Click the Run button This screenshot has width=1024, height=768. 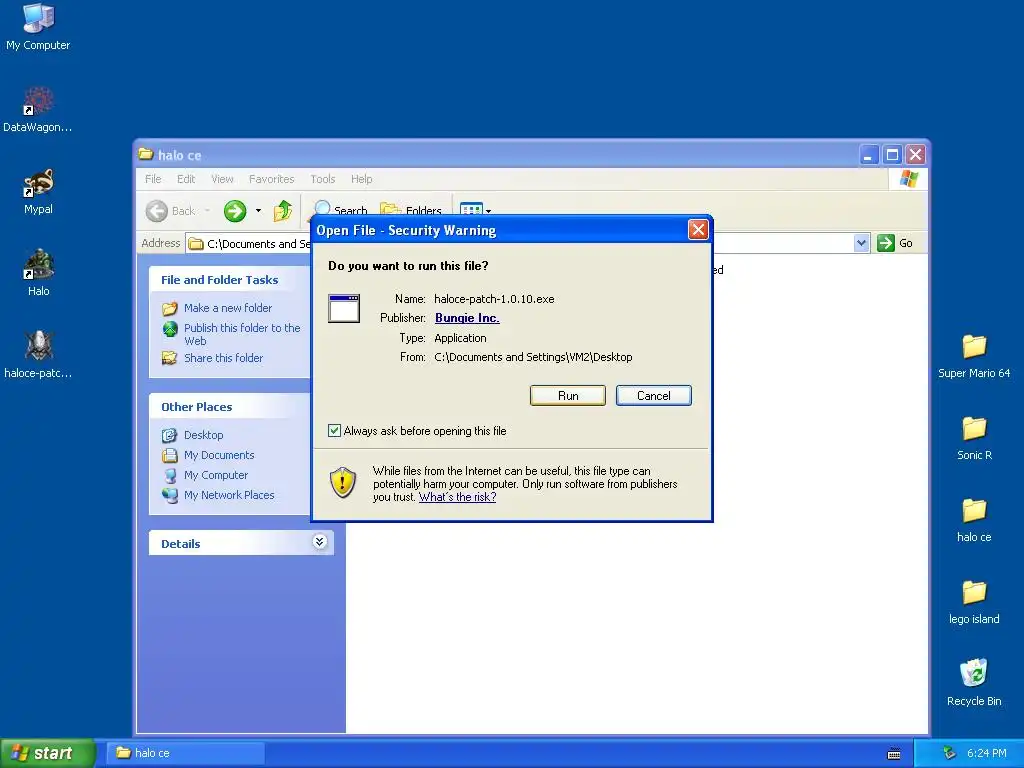tap(568, 396)
